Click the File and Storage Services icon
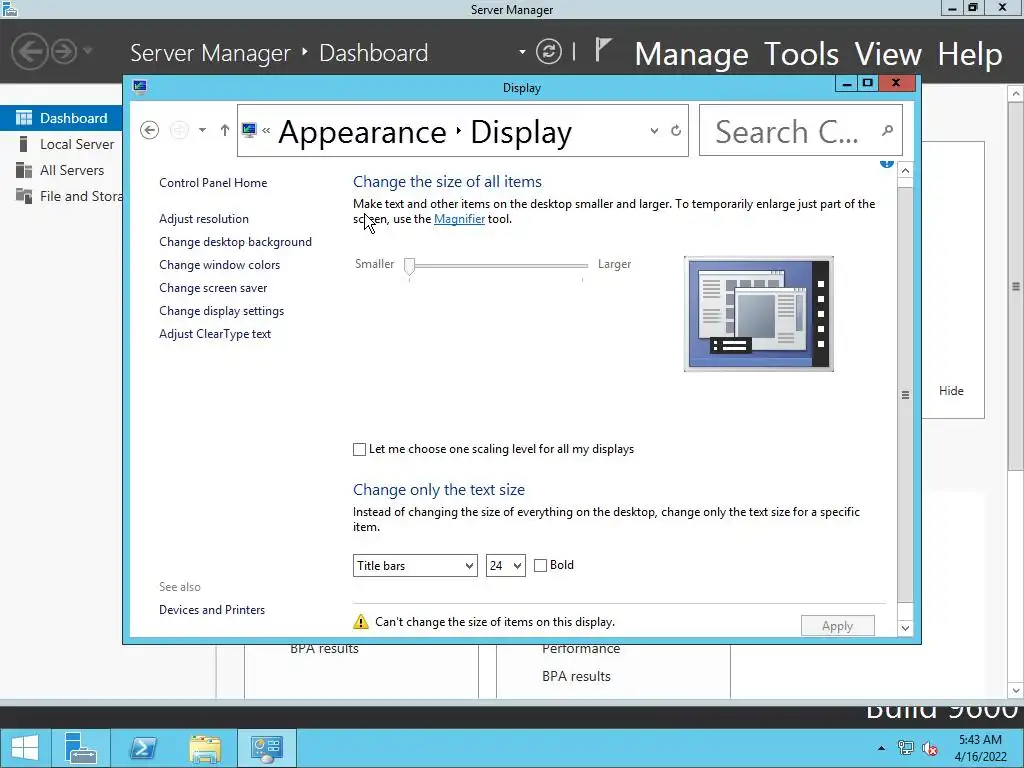This screenshot has width=1024, height=768. coord(24,196)
